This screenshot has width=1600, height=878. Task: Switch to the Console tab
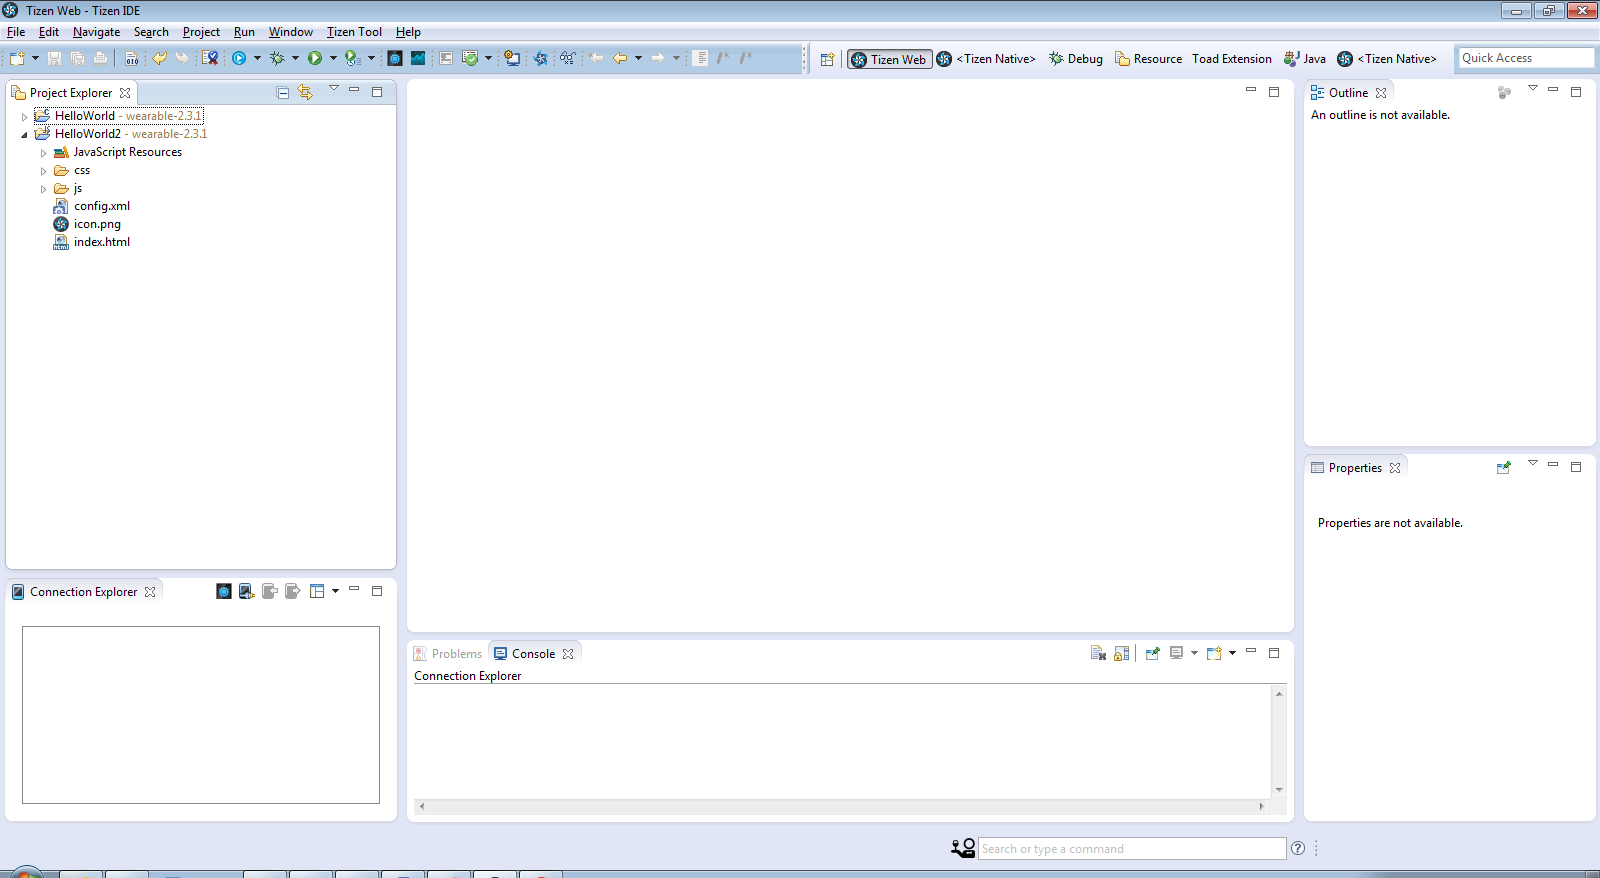coord(534,653)
